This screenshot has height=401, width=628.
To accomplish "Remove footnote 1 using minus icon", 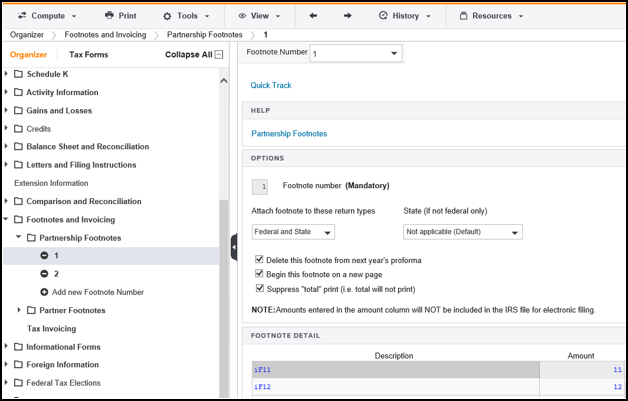I will point(44,256).
